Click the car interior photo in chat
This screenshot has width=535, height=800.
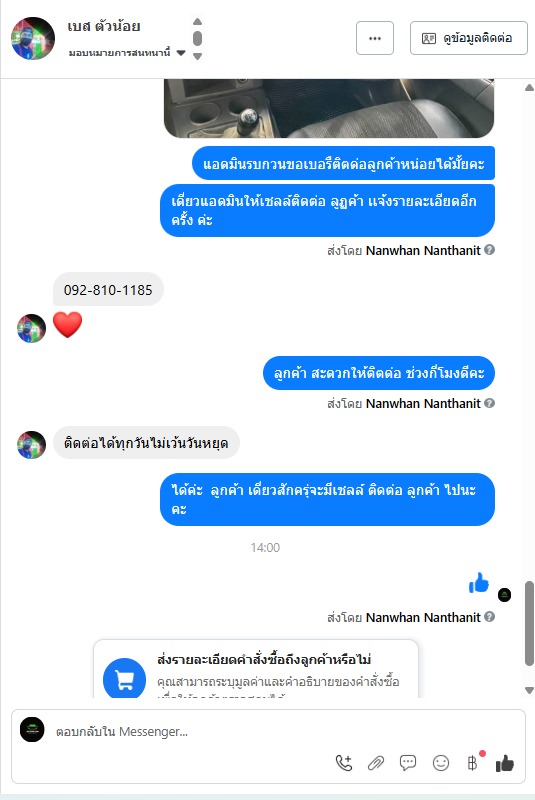(x=329, y=108)
